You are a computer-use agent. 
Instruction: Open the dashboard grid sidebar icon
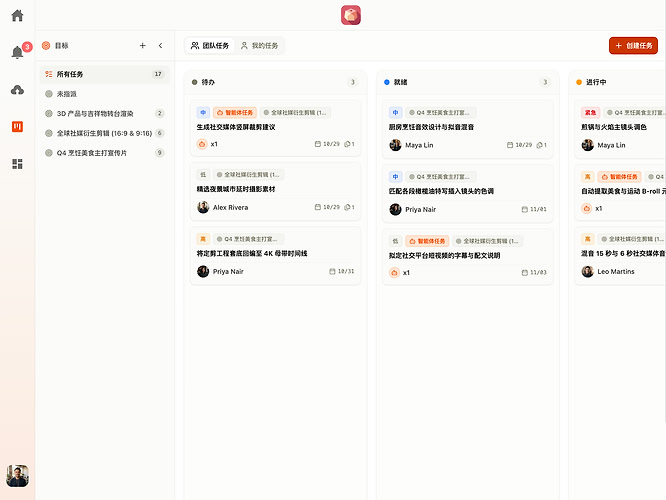(17, 164)
